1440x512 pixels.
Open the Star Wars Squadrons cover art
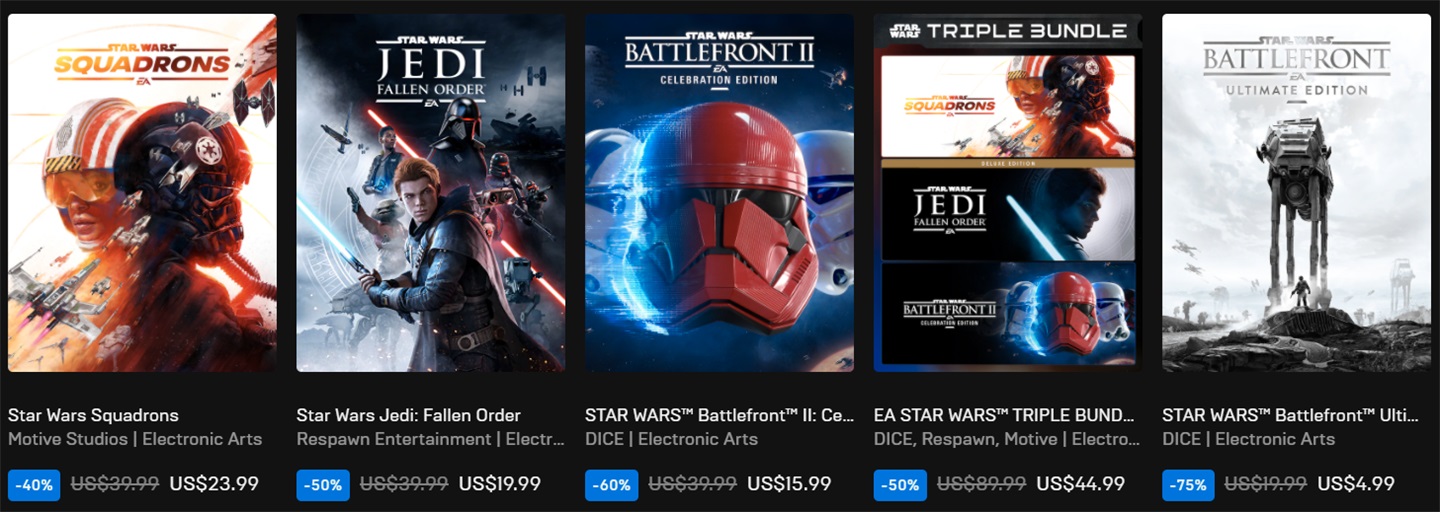(x=142, y=193)
